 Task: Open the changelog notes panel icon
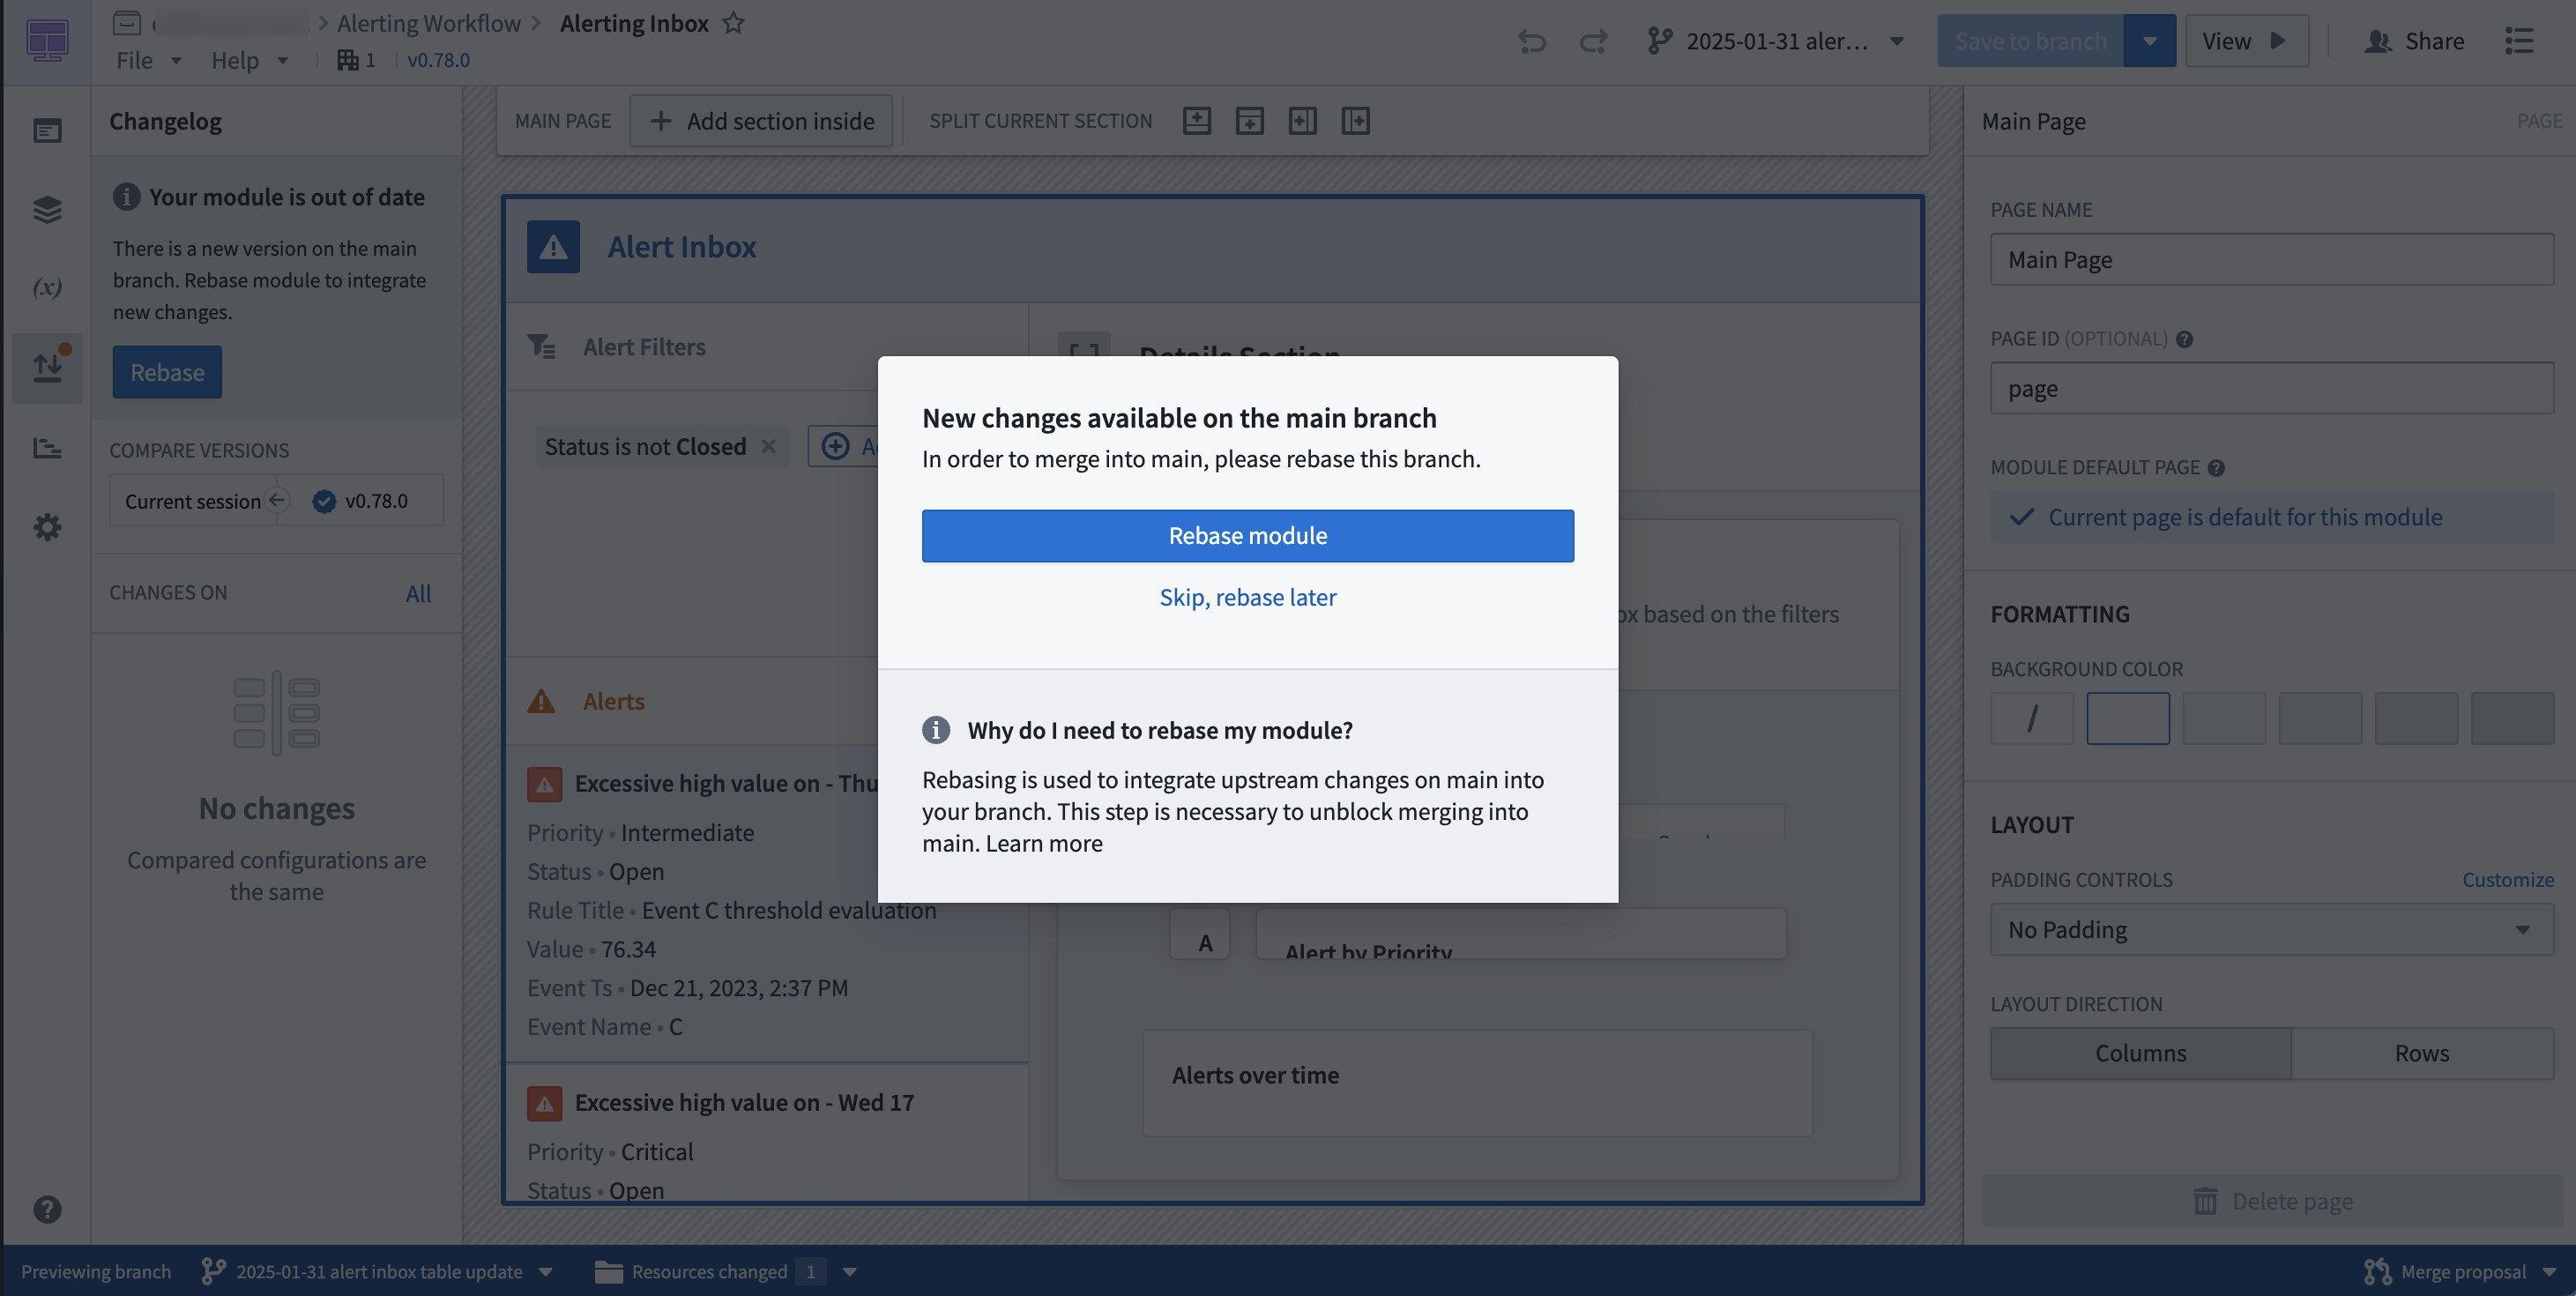pyautogui.click(x=47, y=130)
